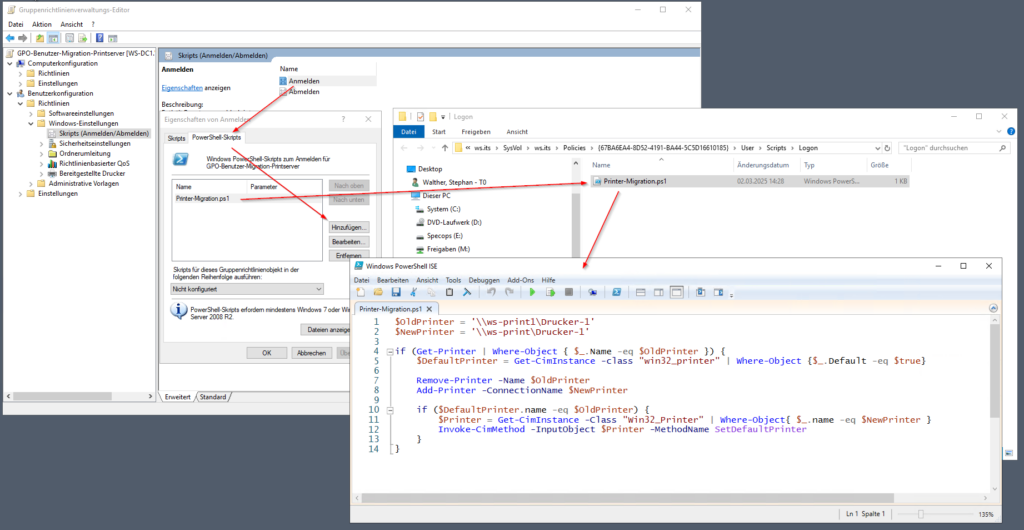The width and height of the screenshot is (1024, 530).
Task: Select Bereitgestellte Drucker in the tree
Action: pos(92,174)
